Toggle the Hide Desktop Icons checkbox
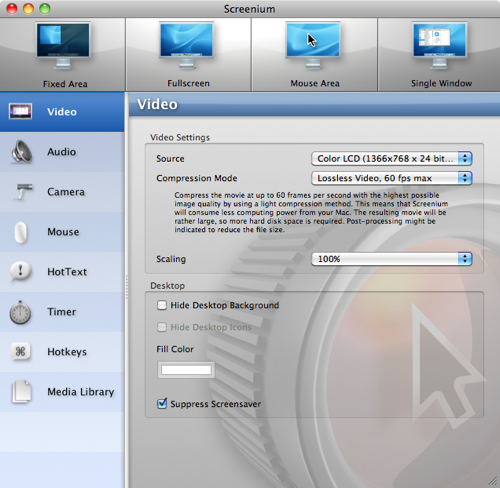 [162, 327]
